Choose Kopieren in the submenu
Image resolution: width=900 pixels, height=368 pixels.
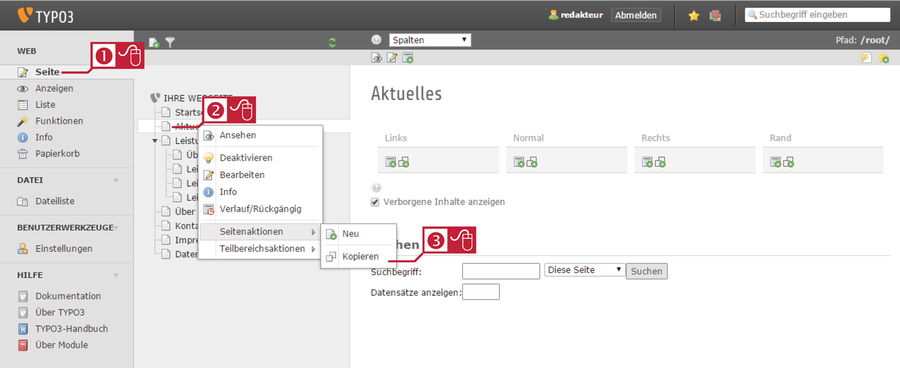[359, 257]
